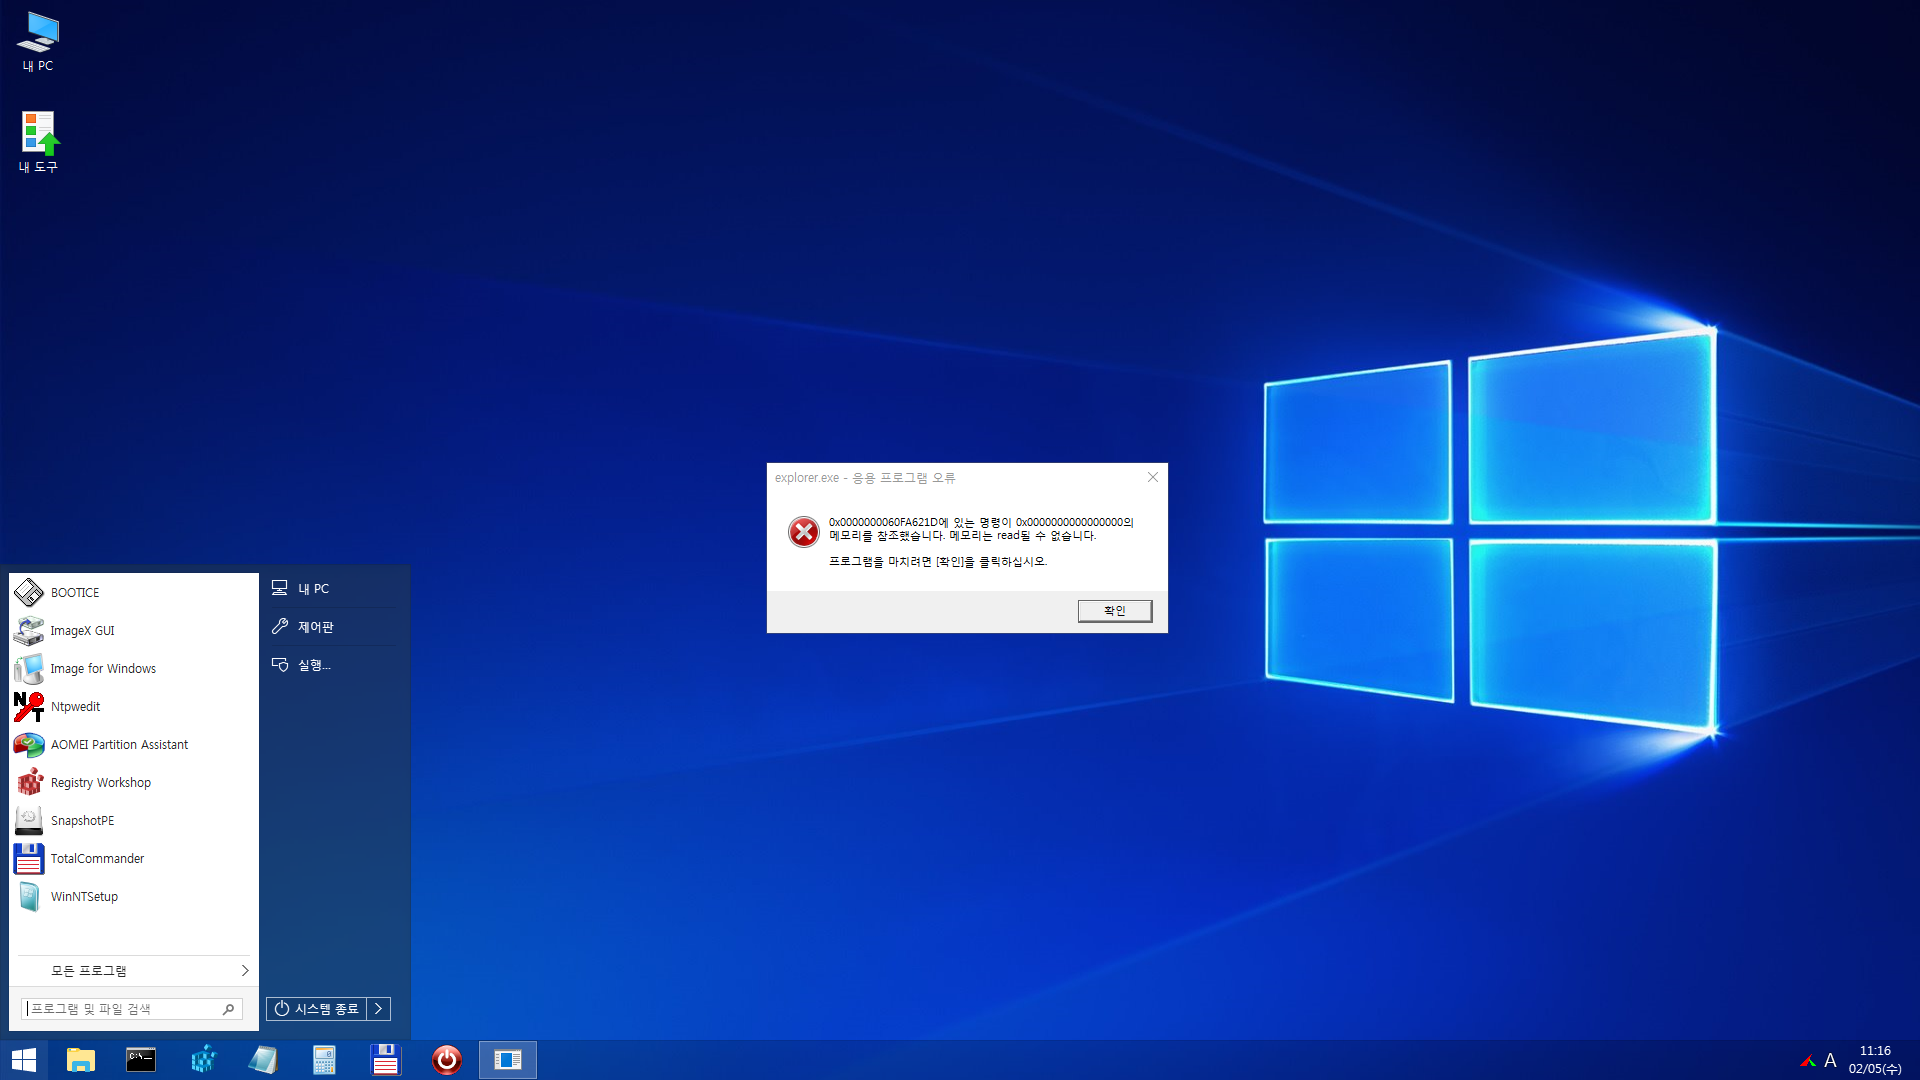Expand the shutdown options arrow
This screenshot has width=1920, height=1080.
point(378,1009)
